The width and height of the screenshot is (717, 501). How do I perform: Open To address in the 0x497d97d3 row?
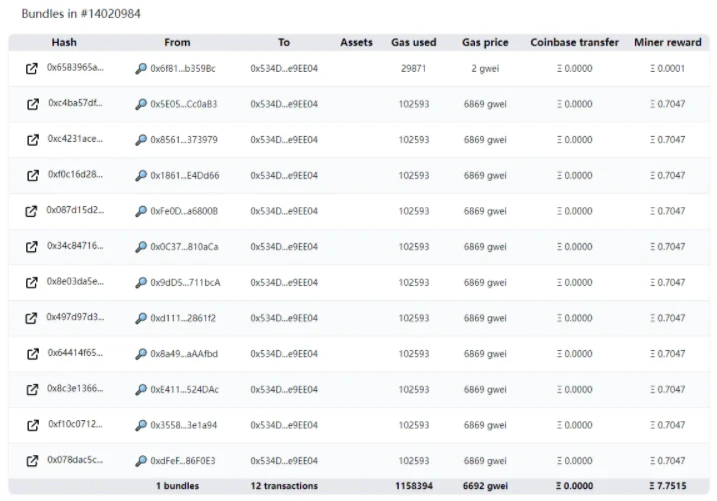[284, 318]
